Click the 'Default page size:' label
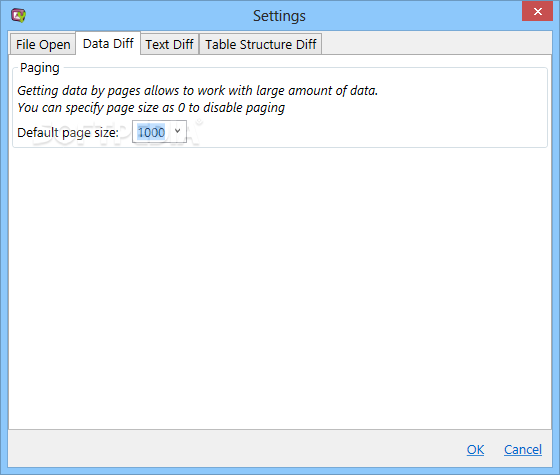 click(x=68, y=132)
